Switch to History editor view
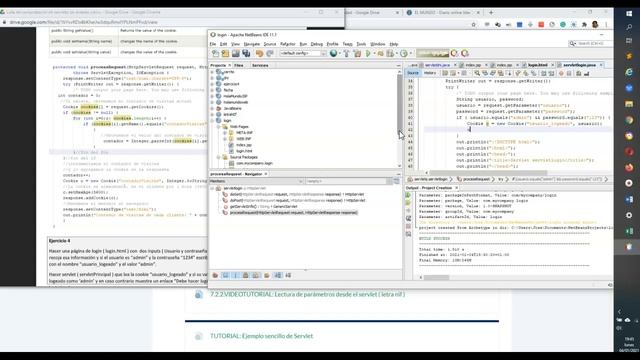The width and height of the screenshot is (640, 360). (430, 73)
